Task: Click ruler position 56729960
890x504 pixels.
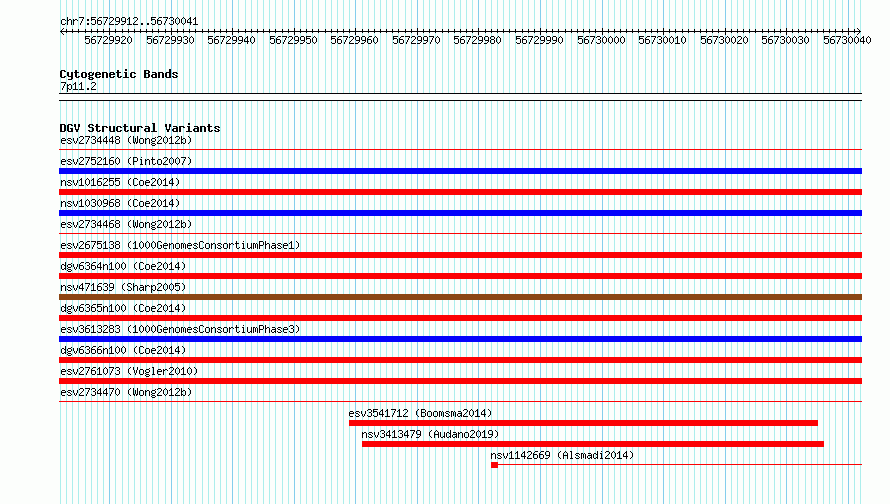Action: (355, 40)
